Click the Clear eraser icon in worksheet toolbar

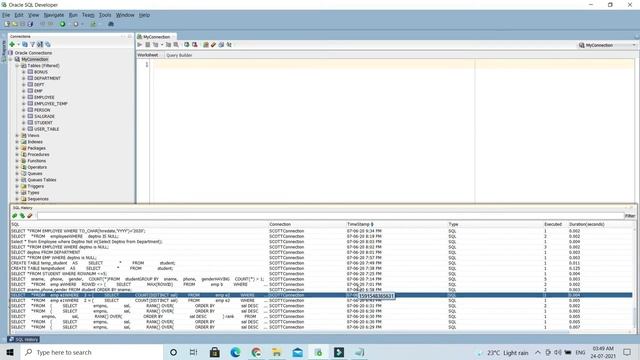213,44
